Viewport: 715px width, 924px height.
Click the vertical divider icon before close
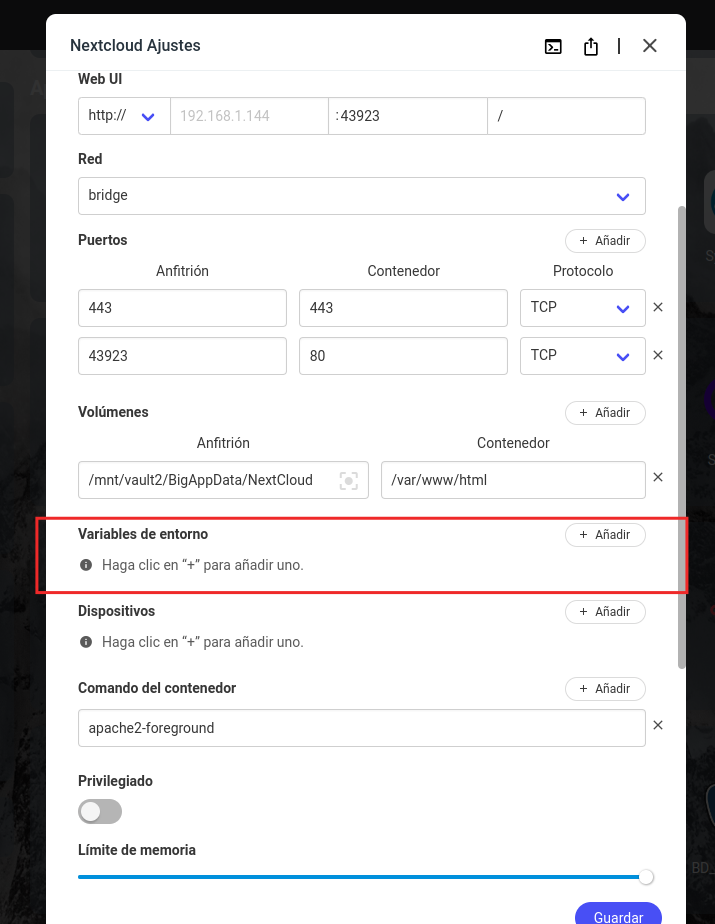[x=618, y=46]
